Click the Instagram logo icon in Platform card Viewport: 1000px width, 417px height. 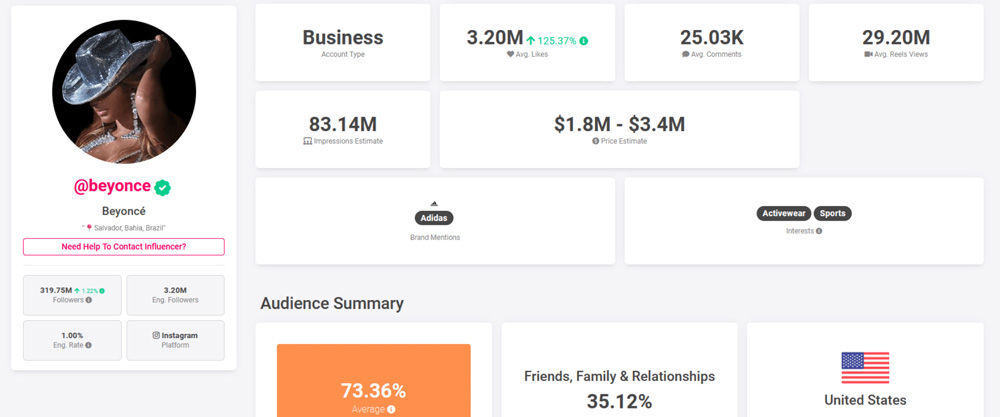coord(156,335)
